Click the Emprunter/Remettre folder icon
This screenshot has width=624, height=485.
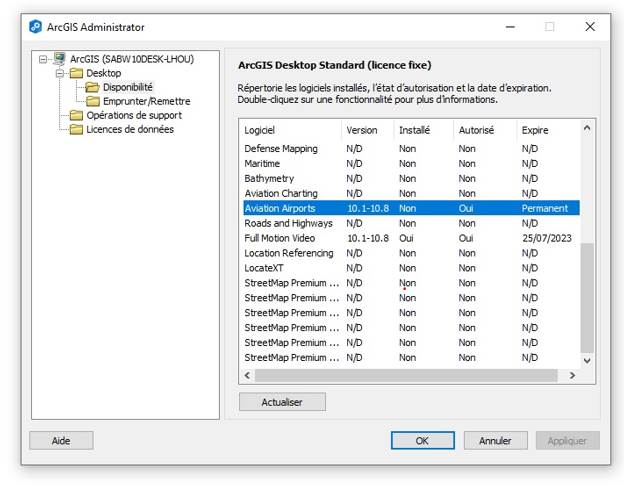coord(93,101)
